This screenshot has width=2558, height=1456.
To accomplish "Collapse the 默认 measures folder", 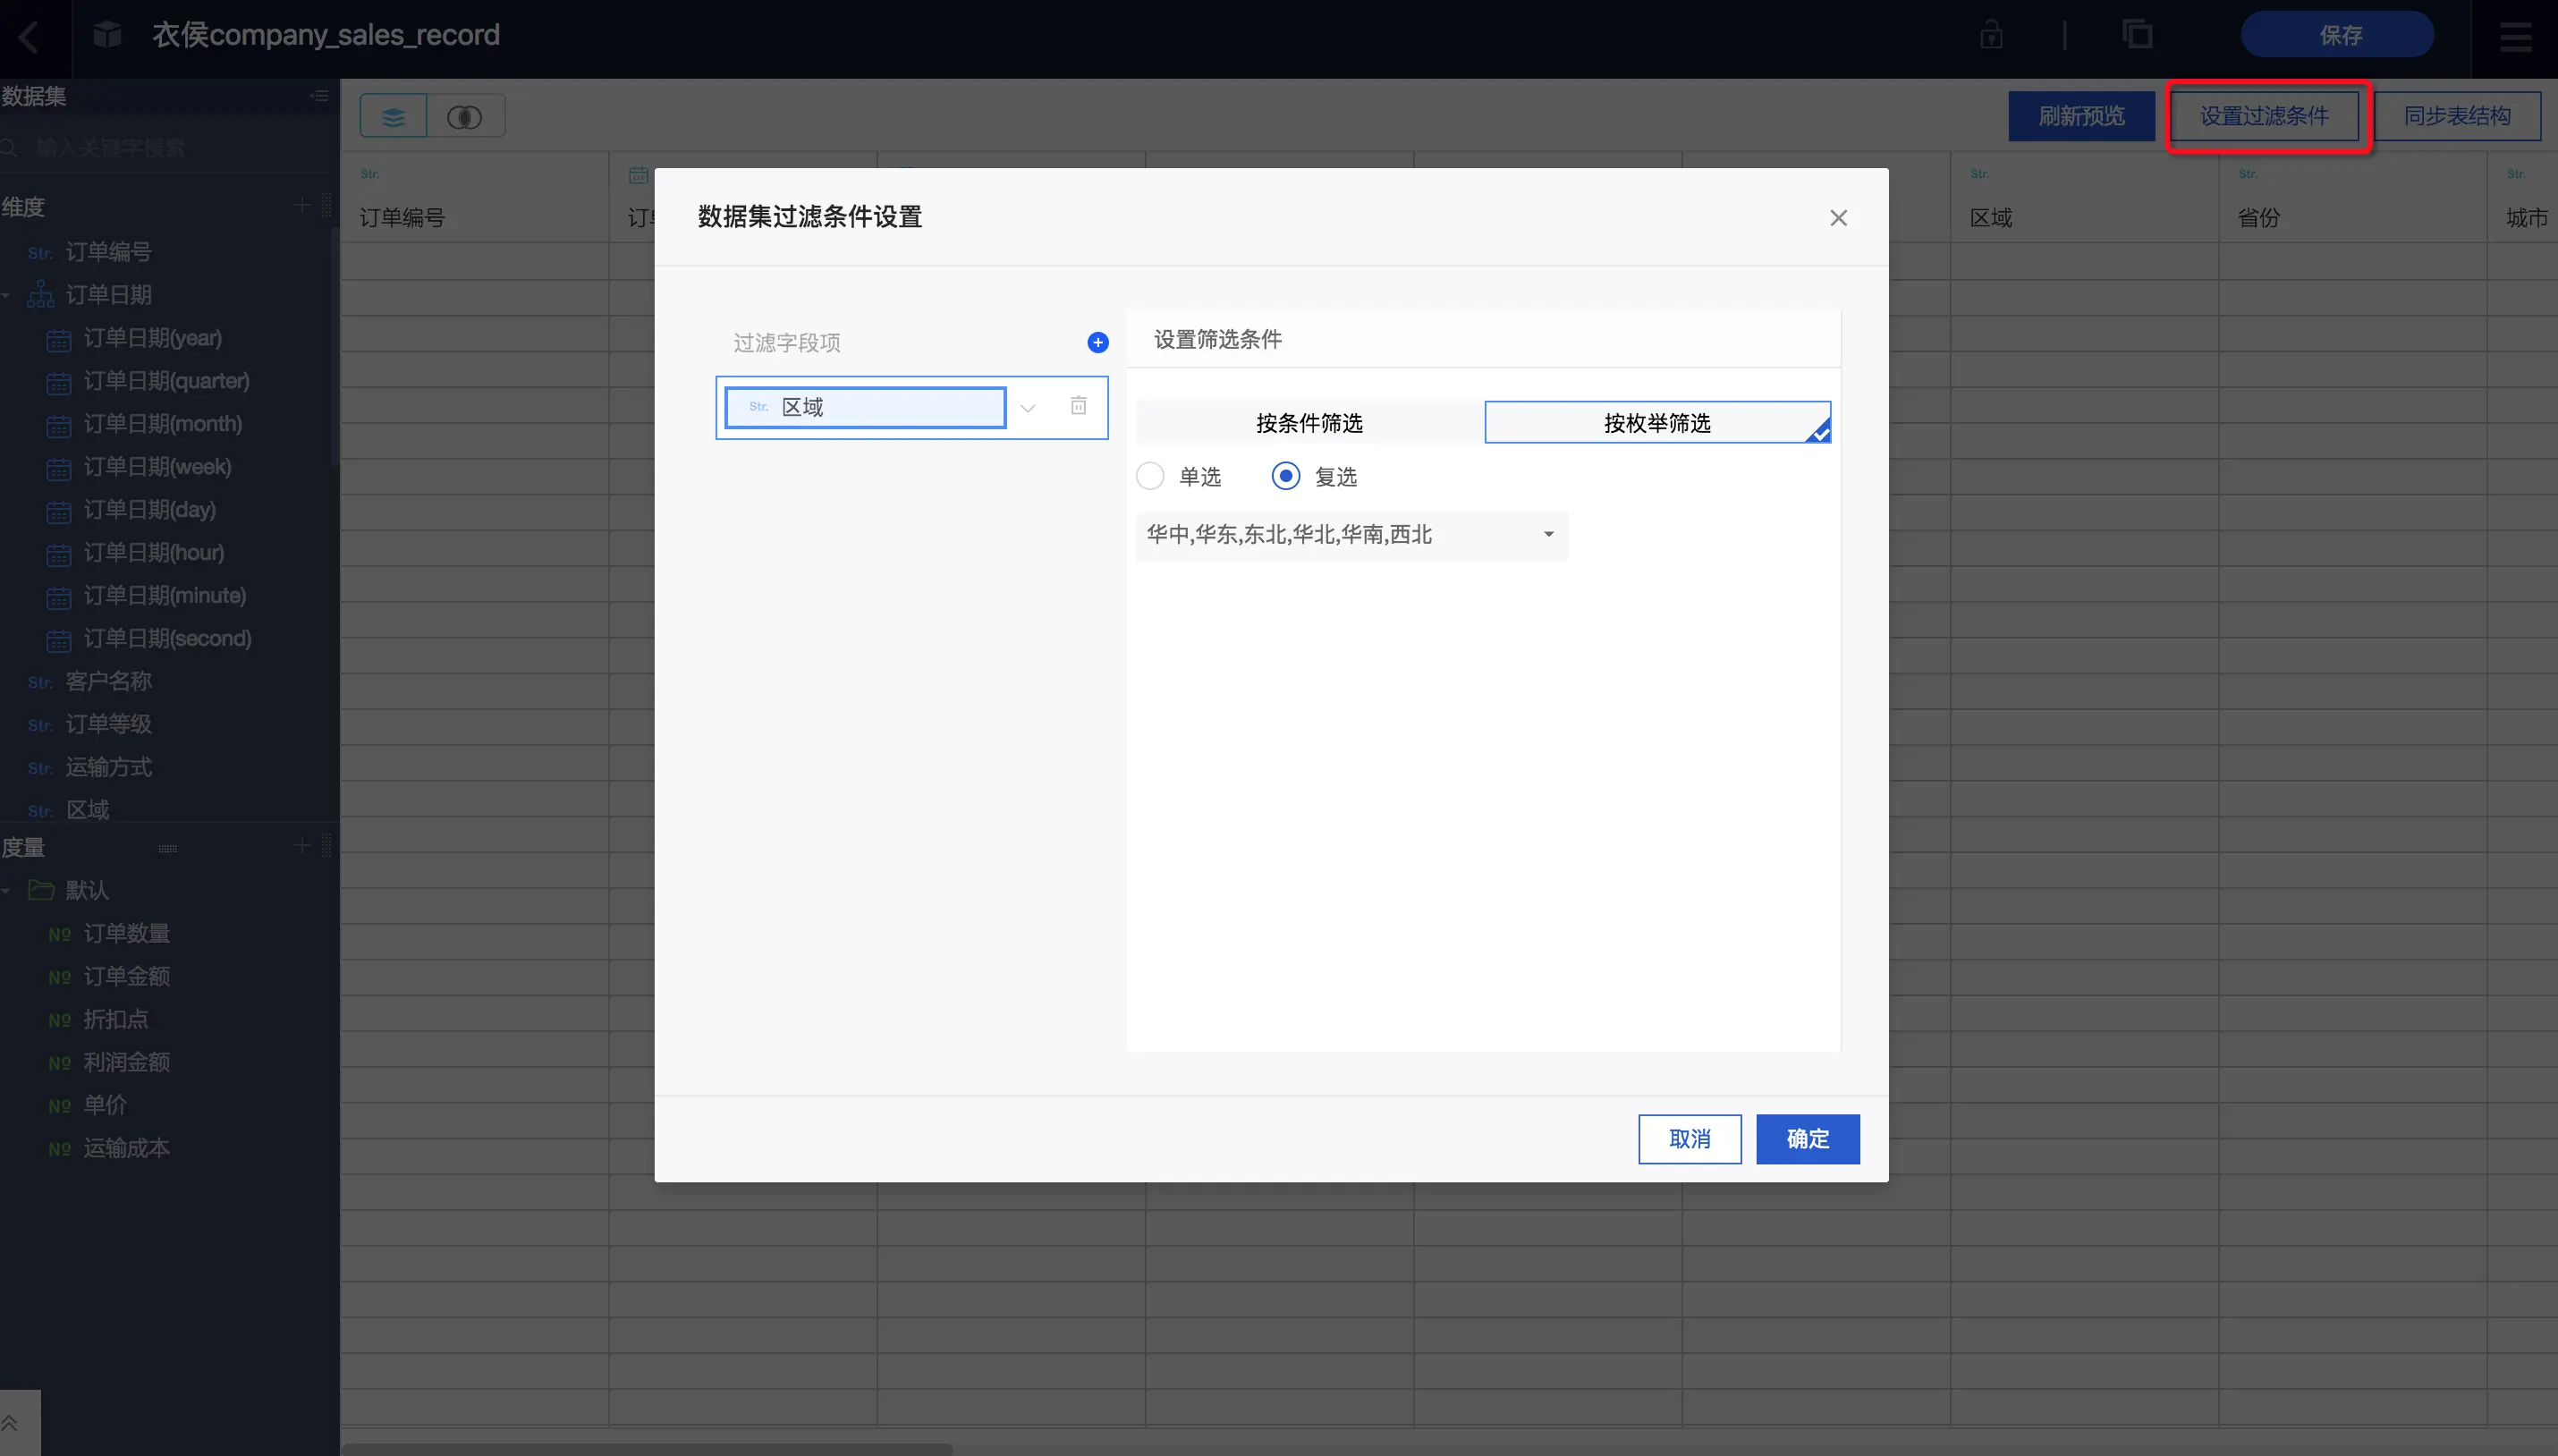I will (8, 890).
